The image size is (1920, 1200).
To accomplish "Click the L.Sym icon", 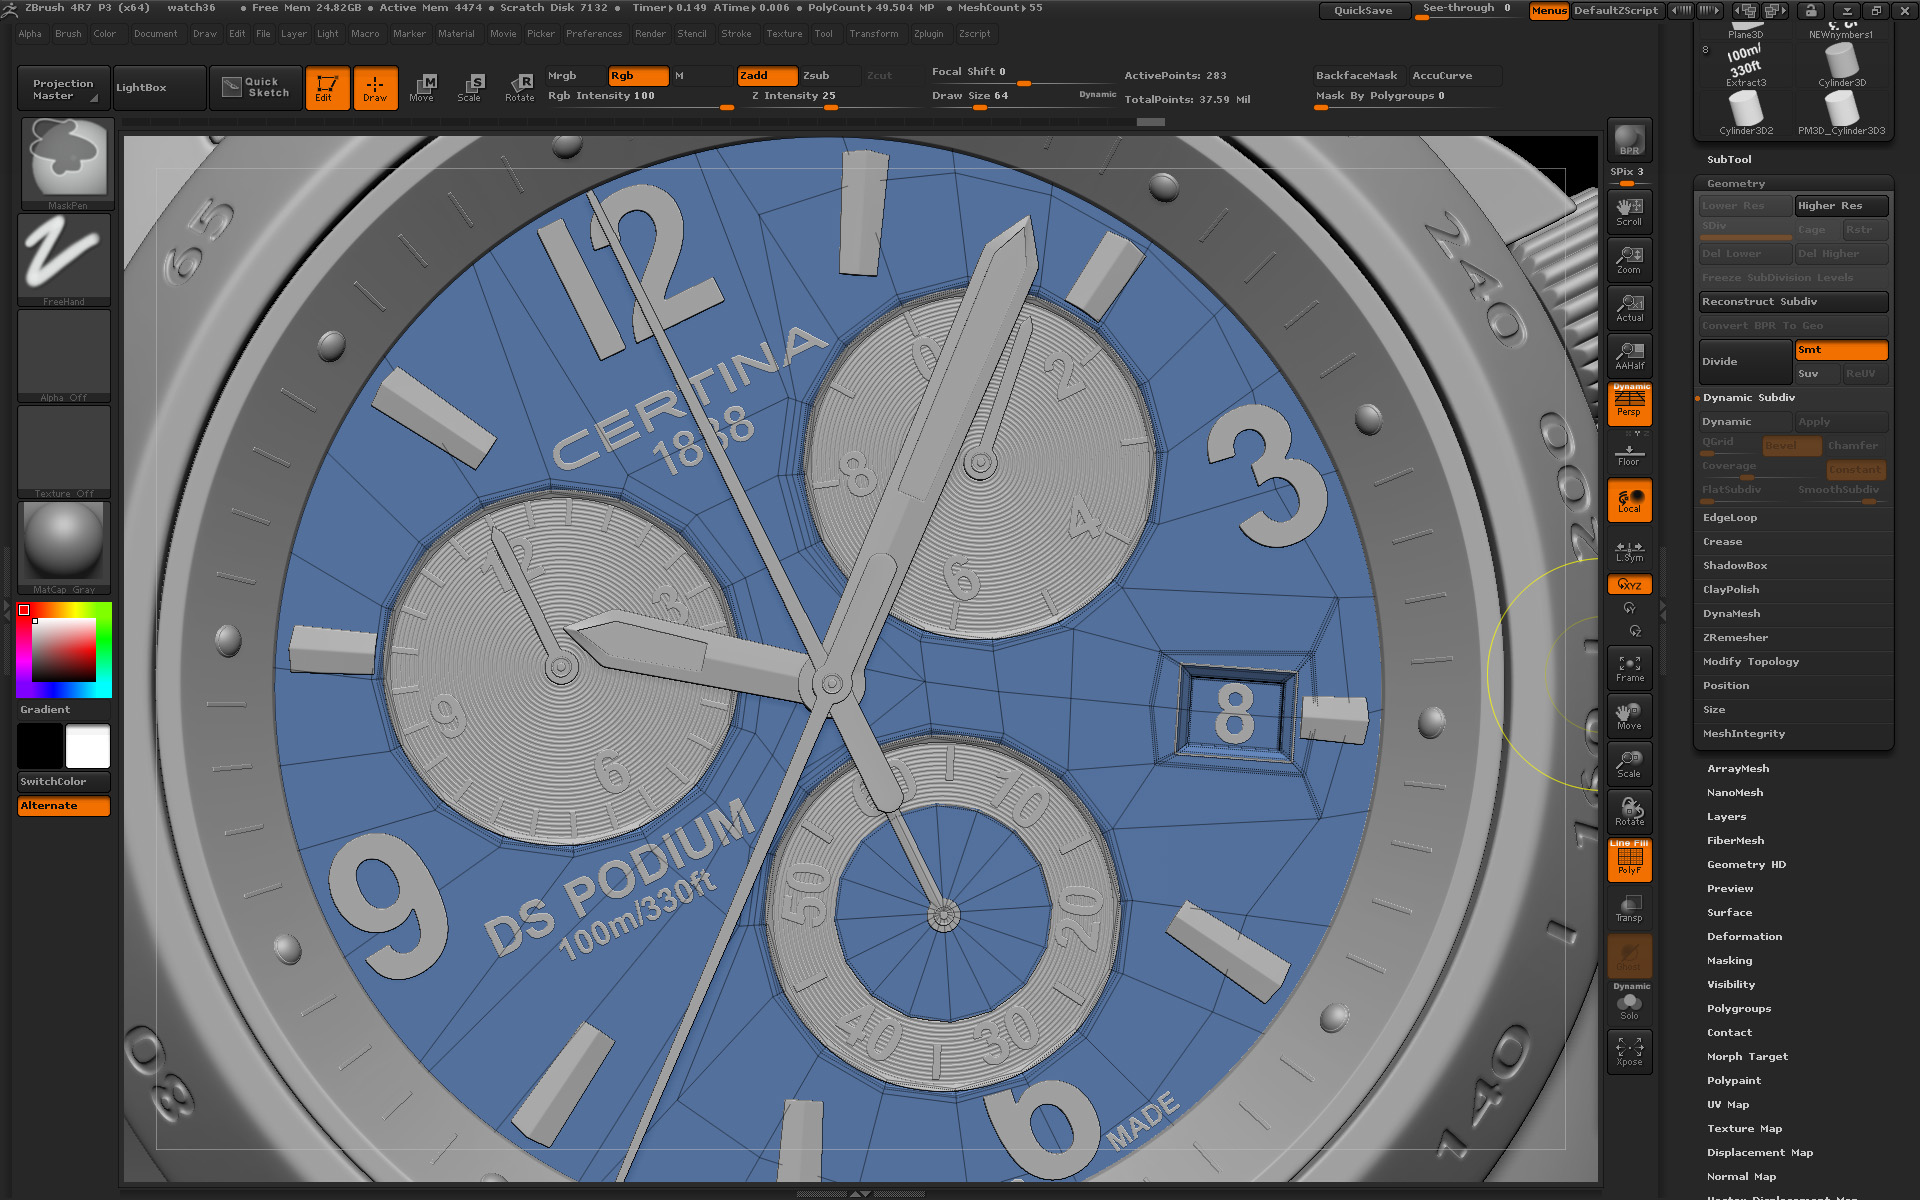I will (x=1629, y=551).
